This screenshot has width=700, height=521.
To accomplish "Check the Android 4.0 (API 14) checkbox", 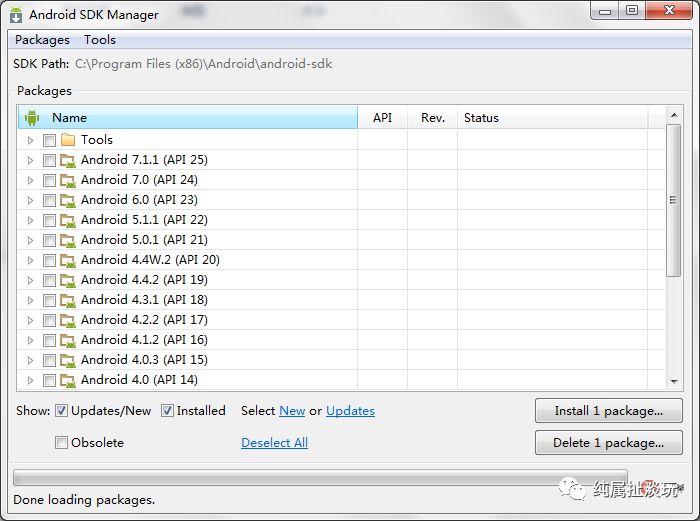I will point(49,380).
